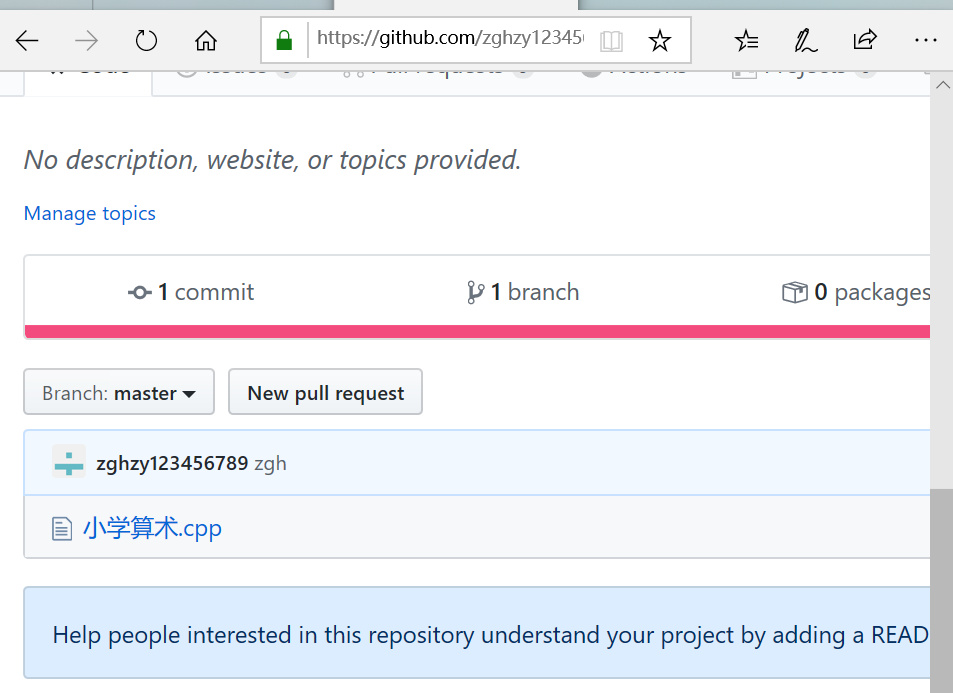Open the add notes pen icon
Screen dimensions: 953x693
pyautogui.click(x=805, y=41)
